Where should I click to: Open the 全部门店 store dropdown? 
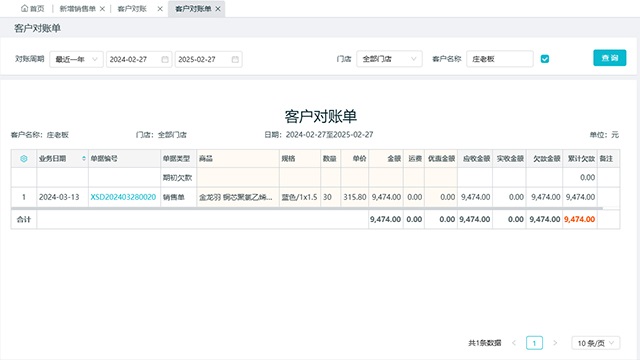coord(389,59)
